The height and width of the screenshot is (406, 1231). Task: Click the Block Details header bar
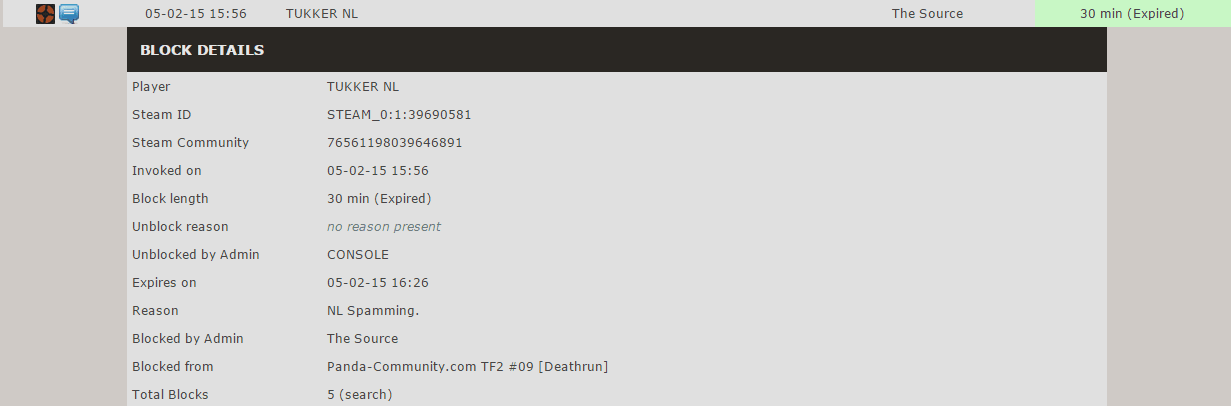pyautogui.click(x=616, y=50)
